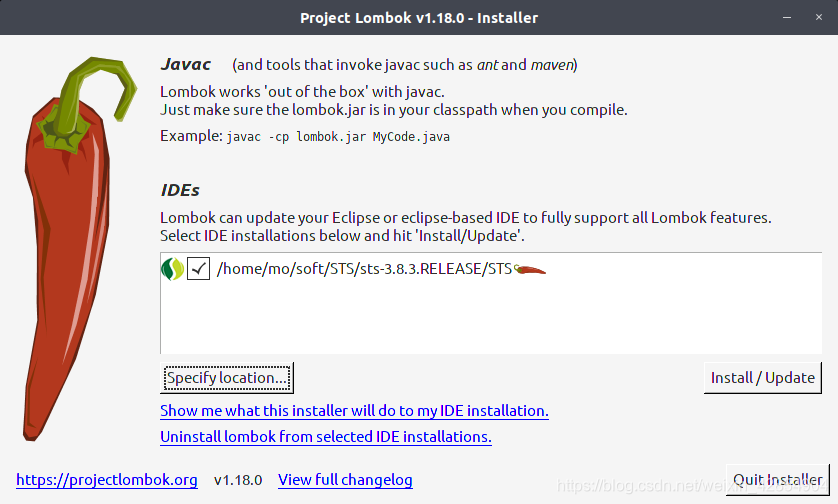Open the https://projectlombok.org link
This screenshot has width=838, height=504.
pos(107,479)
